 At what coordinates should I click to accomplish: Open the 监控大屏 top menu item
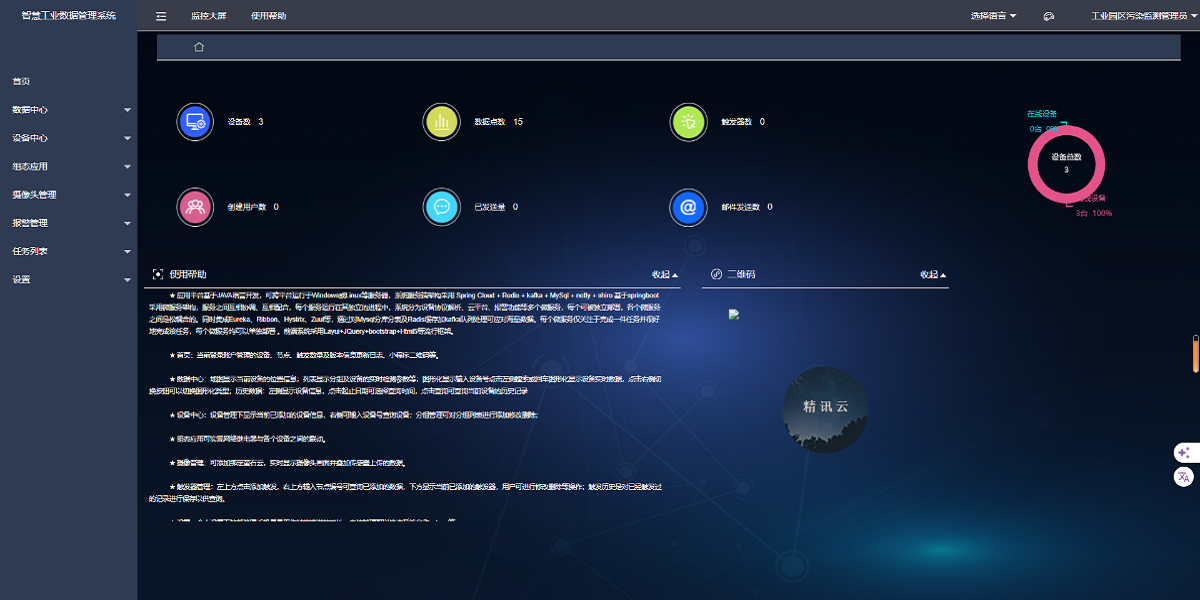(208, 16)
